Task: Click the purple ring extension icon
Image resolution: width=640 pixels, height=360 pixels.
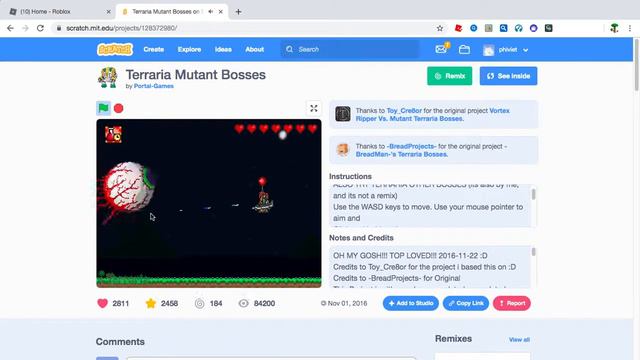Action: (533, 28)
